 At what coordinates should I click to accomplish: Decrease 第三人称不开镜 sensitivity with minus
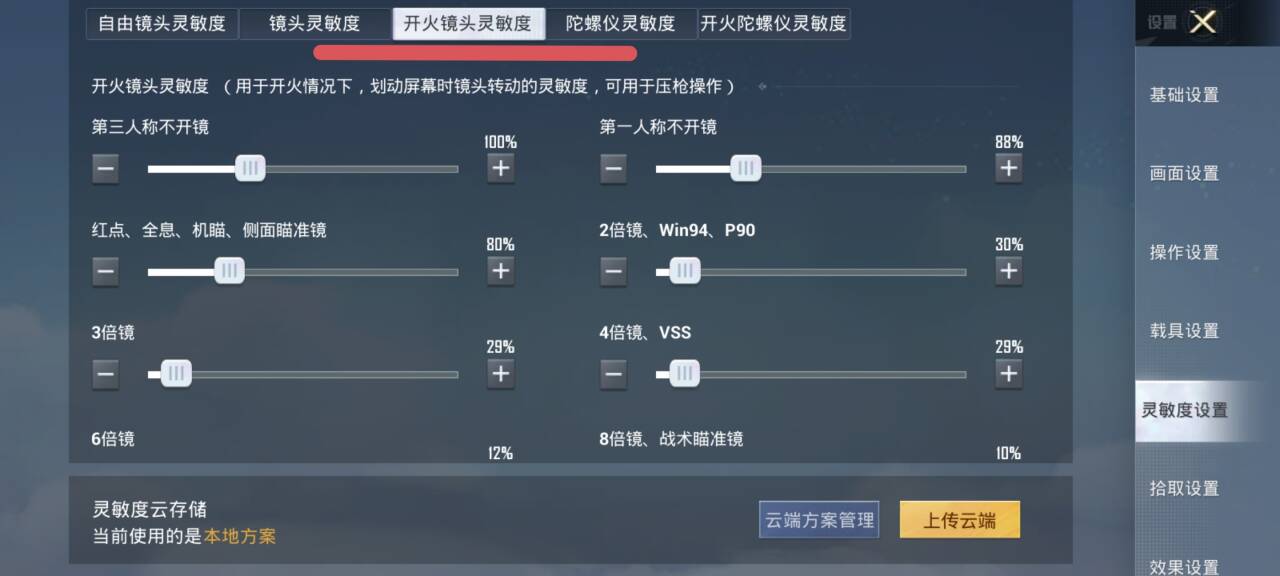coord(105,168)
